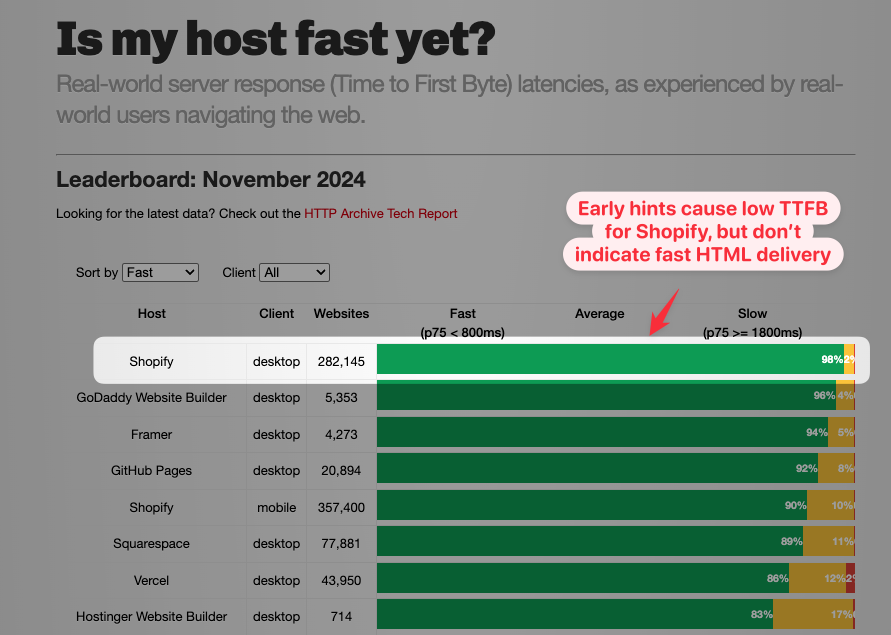
Task: Click the GitHub Pages host name
Action: click(x=152, y=470)
